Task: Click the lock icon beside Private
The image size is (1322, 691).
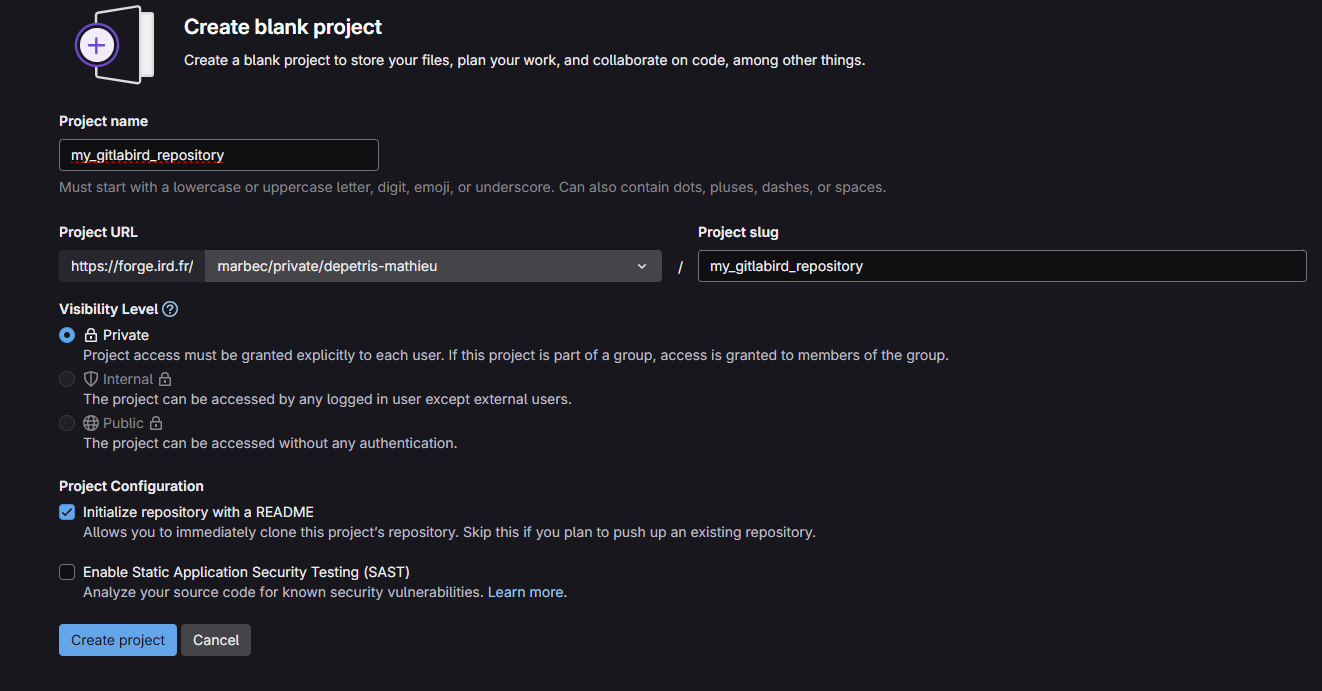Action: (91, 335)
